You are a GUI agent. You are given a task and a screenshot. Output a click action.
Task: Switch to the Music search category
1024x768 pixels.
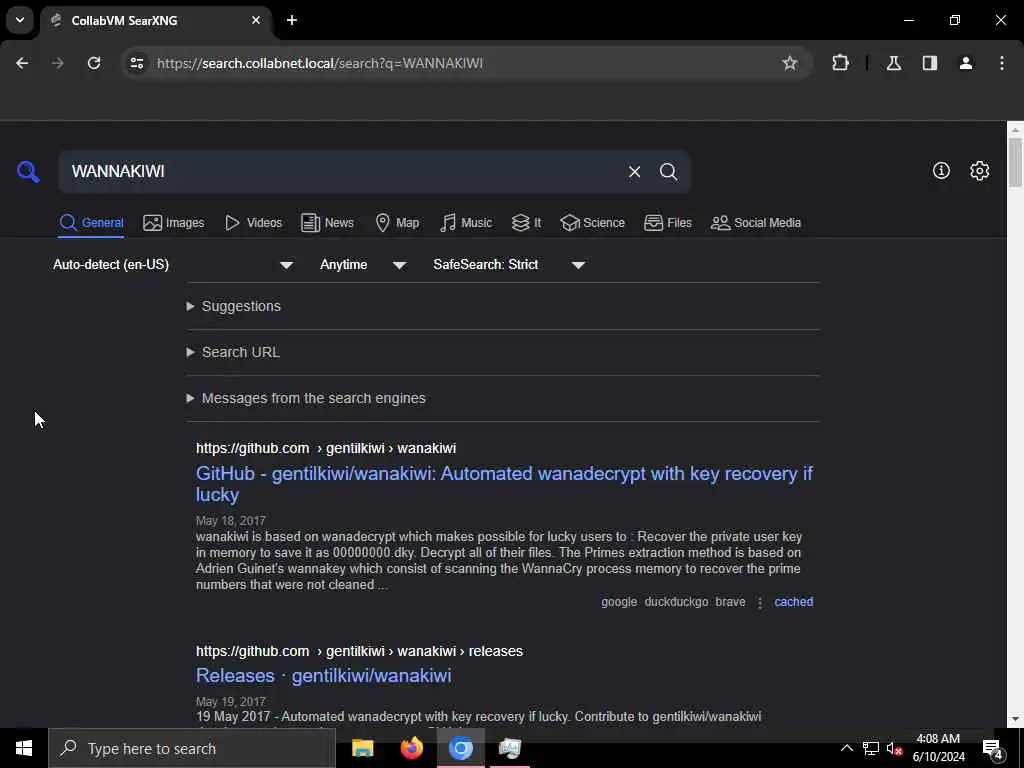click(466, 223)
